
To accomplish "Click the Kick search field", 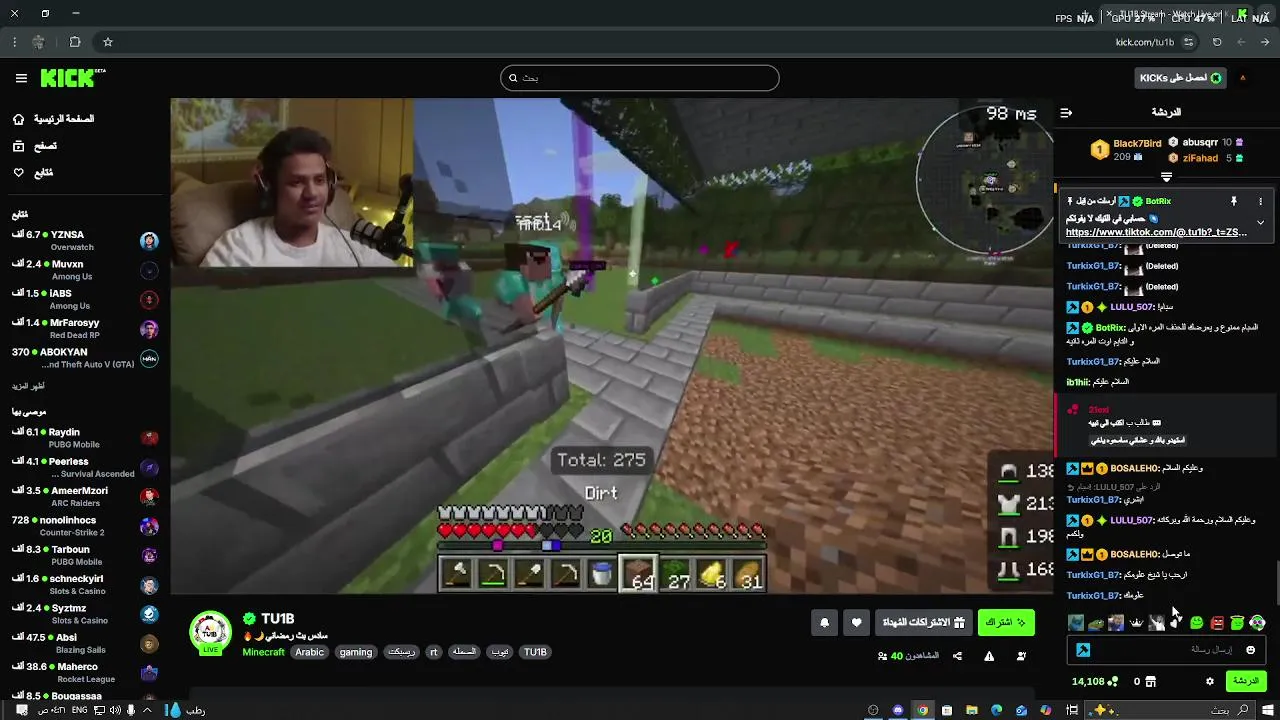I will click(x=640, y=78).
